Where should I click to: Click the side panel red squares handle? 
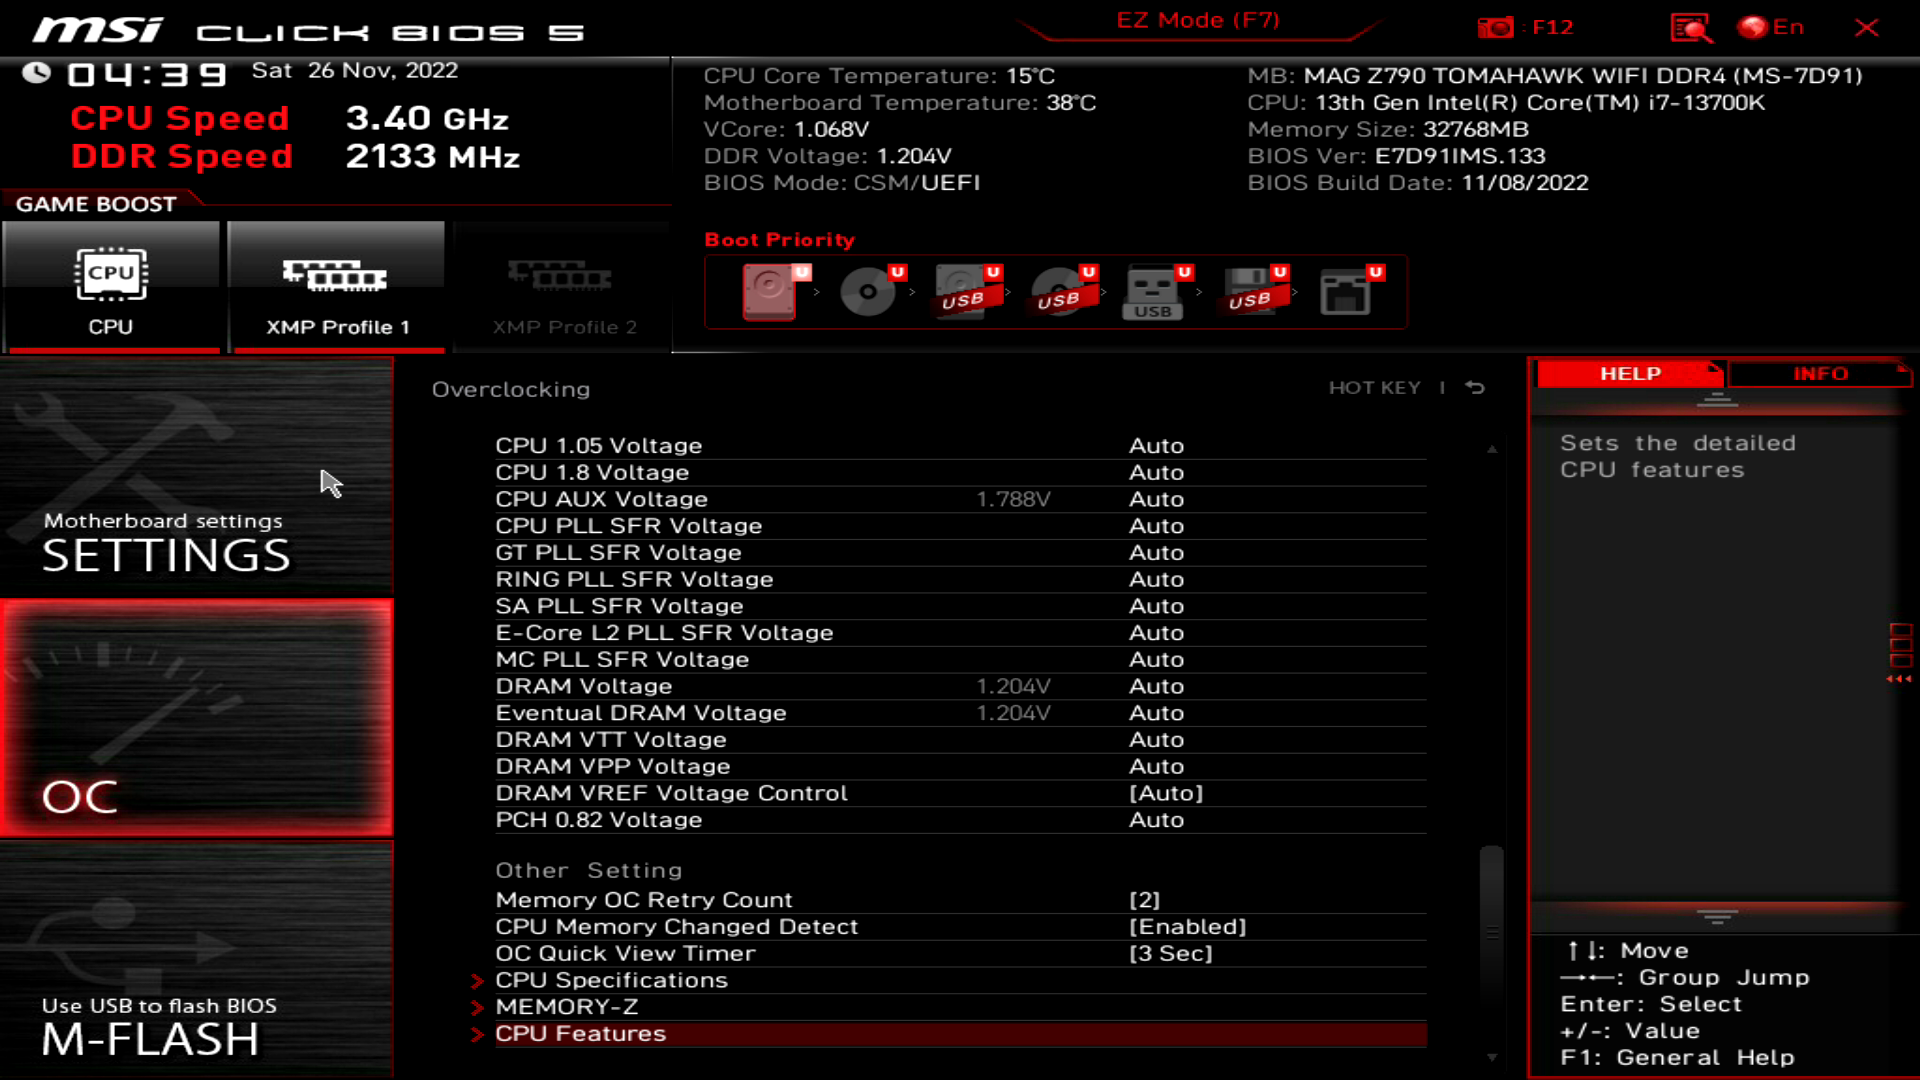[1900, 652]
